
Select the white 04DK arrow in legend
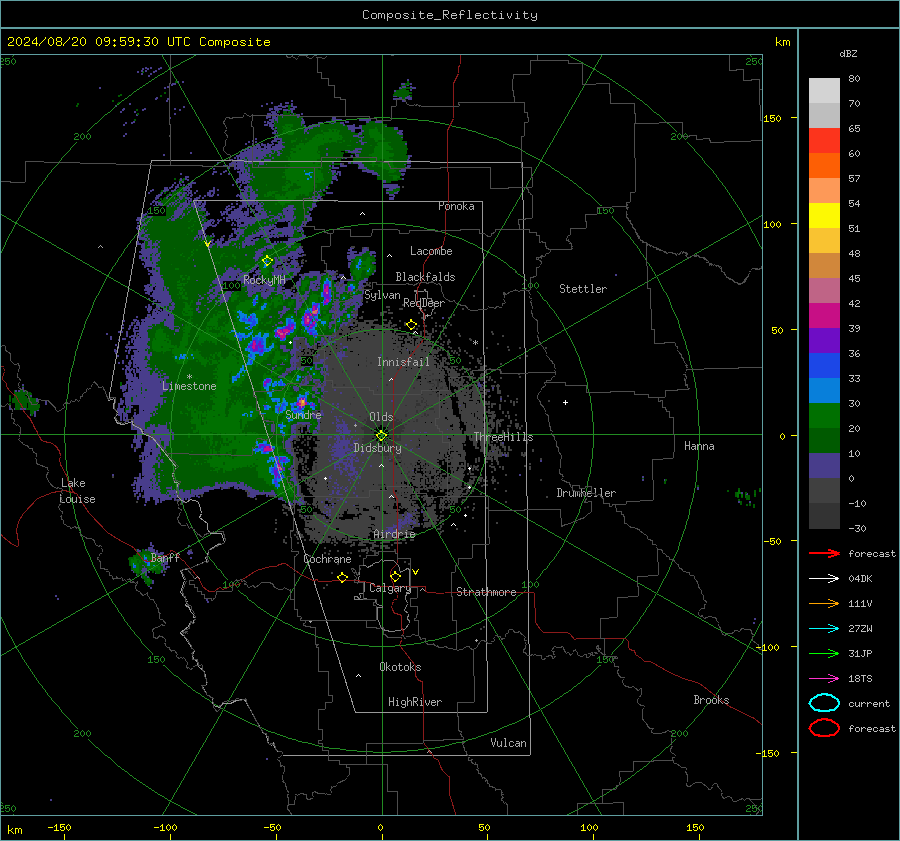pos(824,578)
